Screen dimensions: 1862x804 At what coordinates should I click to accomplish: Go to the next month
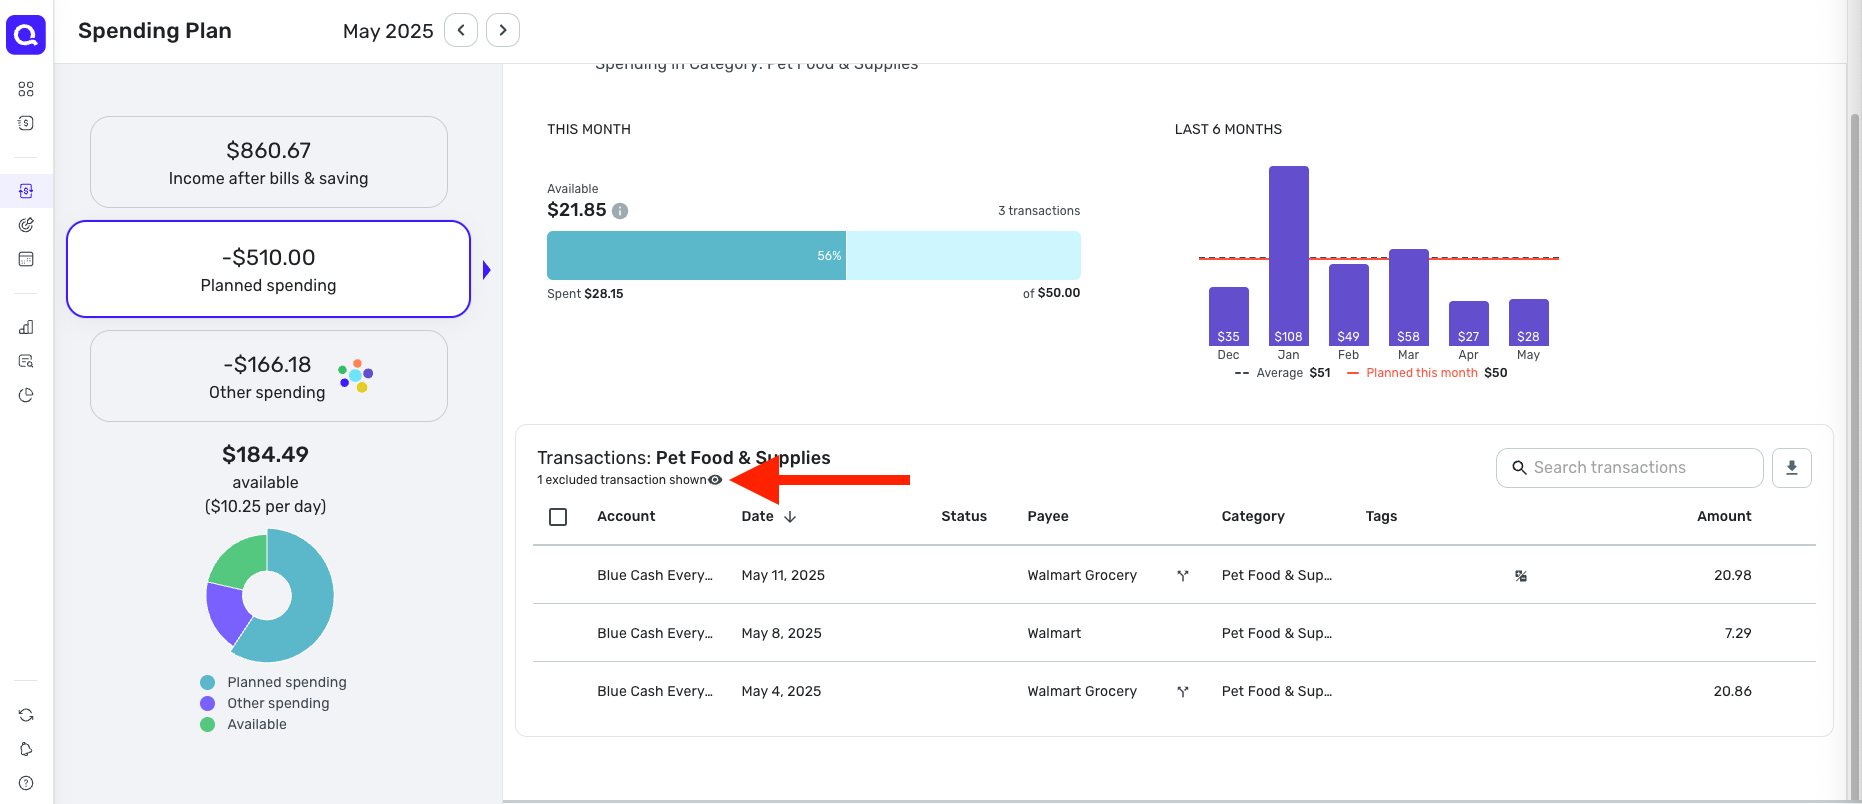point(503,30)
